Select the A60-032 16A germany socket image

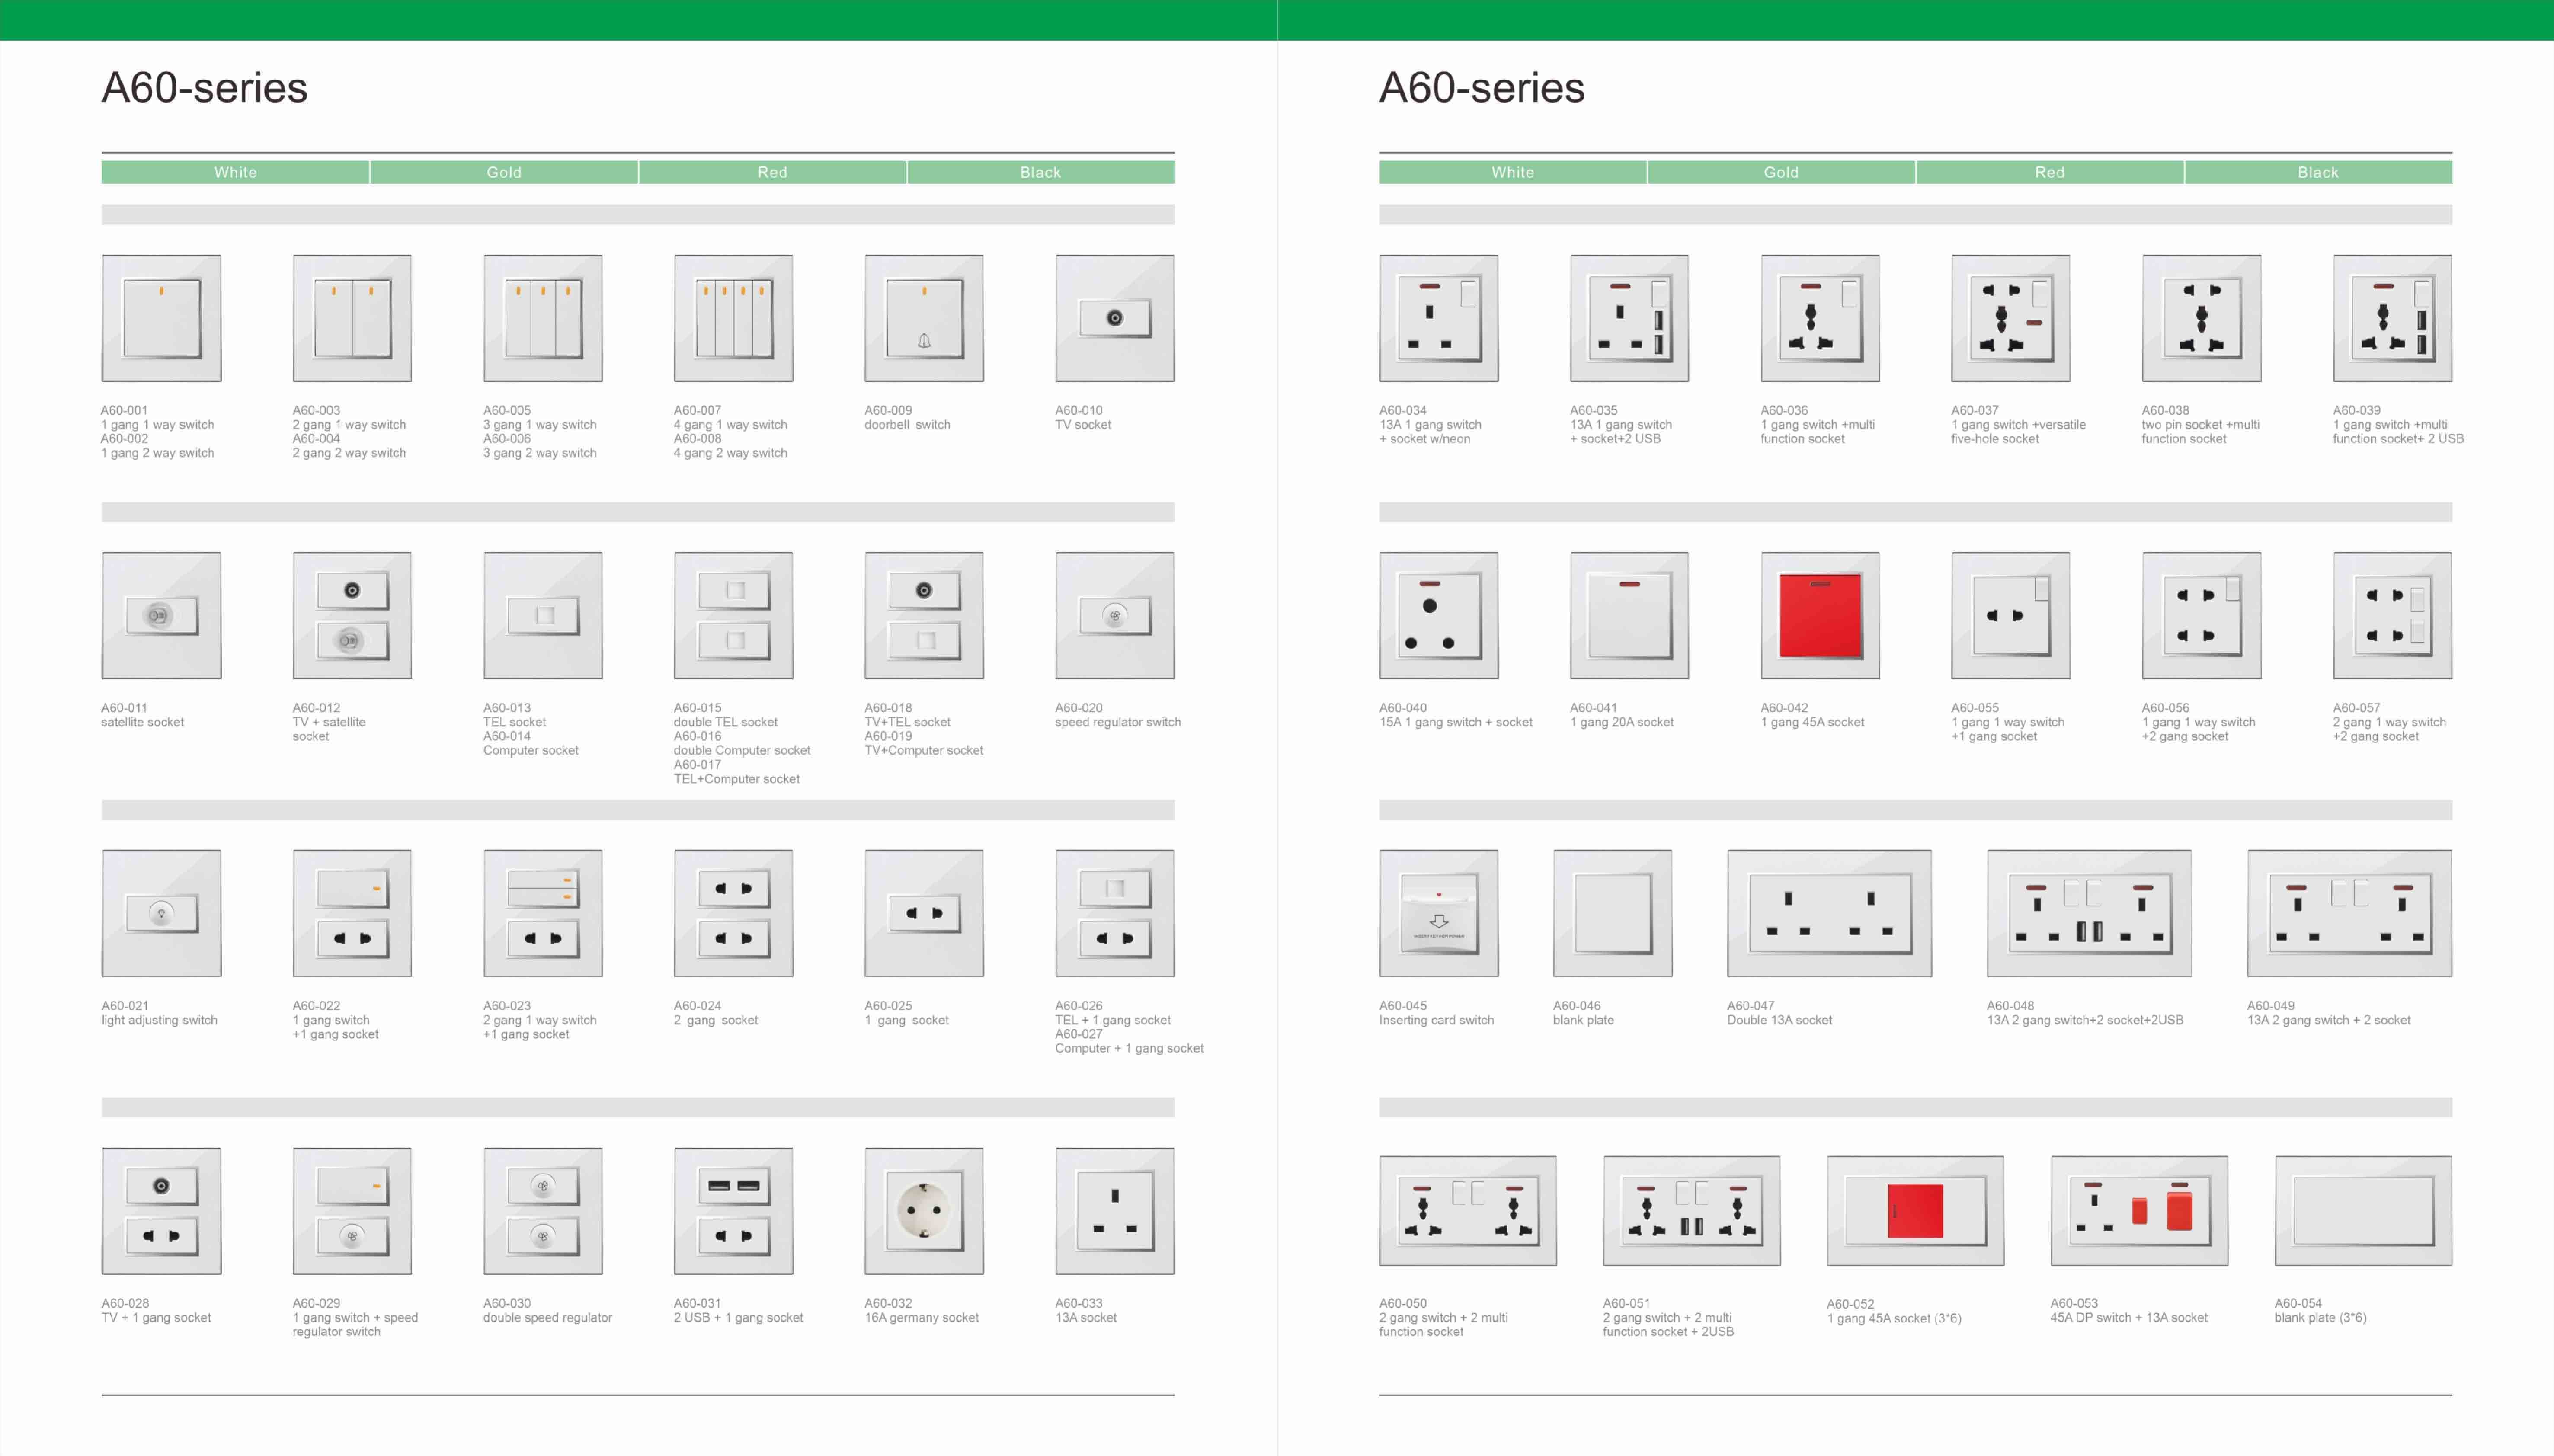(924, 1211)
